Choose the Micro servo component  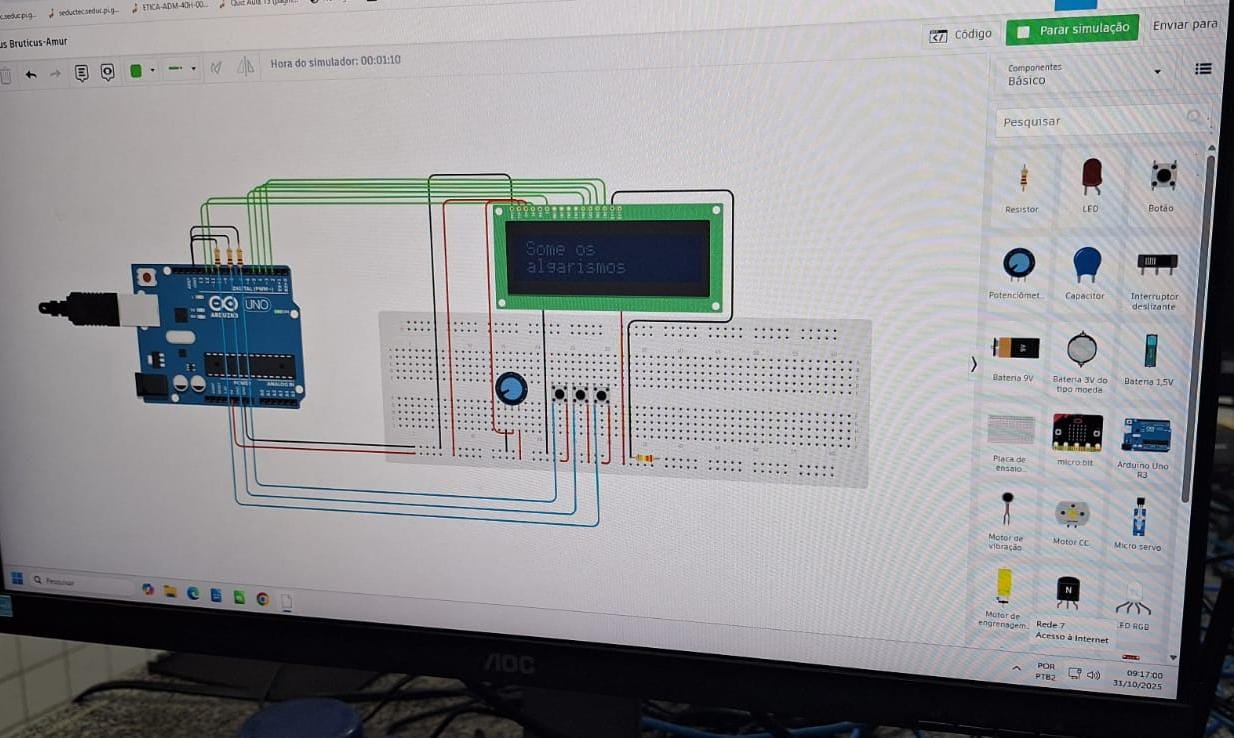pyautogui.click(x=1138, y=518)
